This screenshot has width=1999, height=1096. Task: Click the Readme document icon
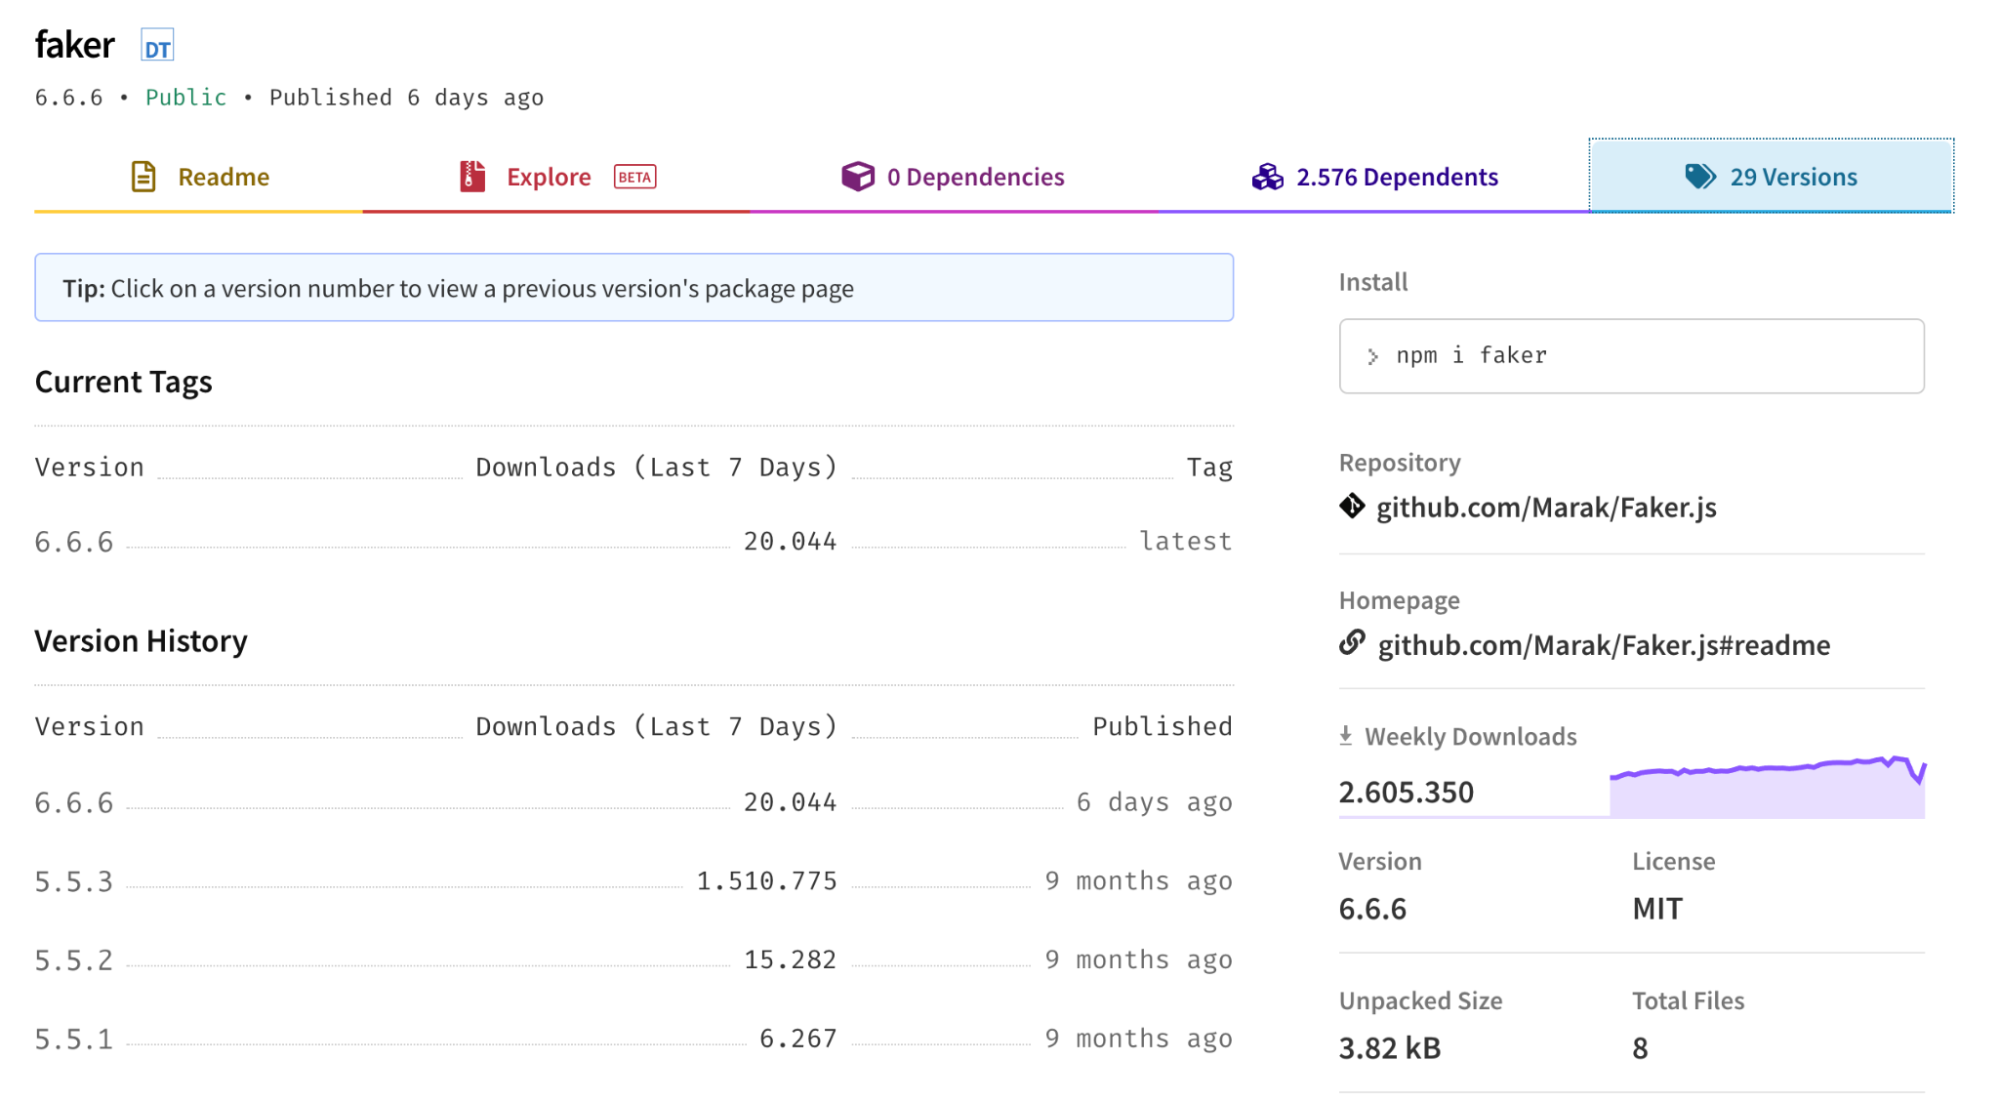[144, 177]
